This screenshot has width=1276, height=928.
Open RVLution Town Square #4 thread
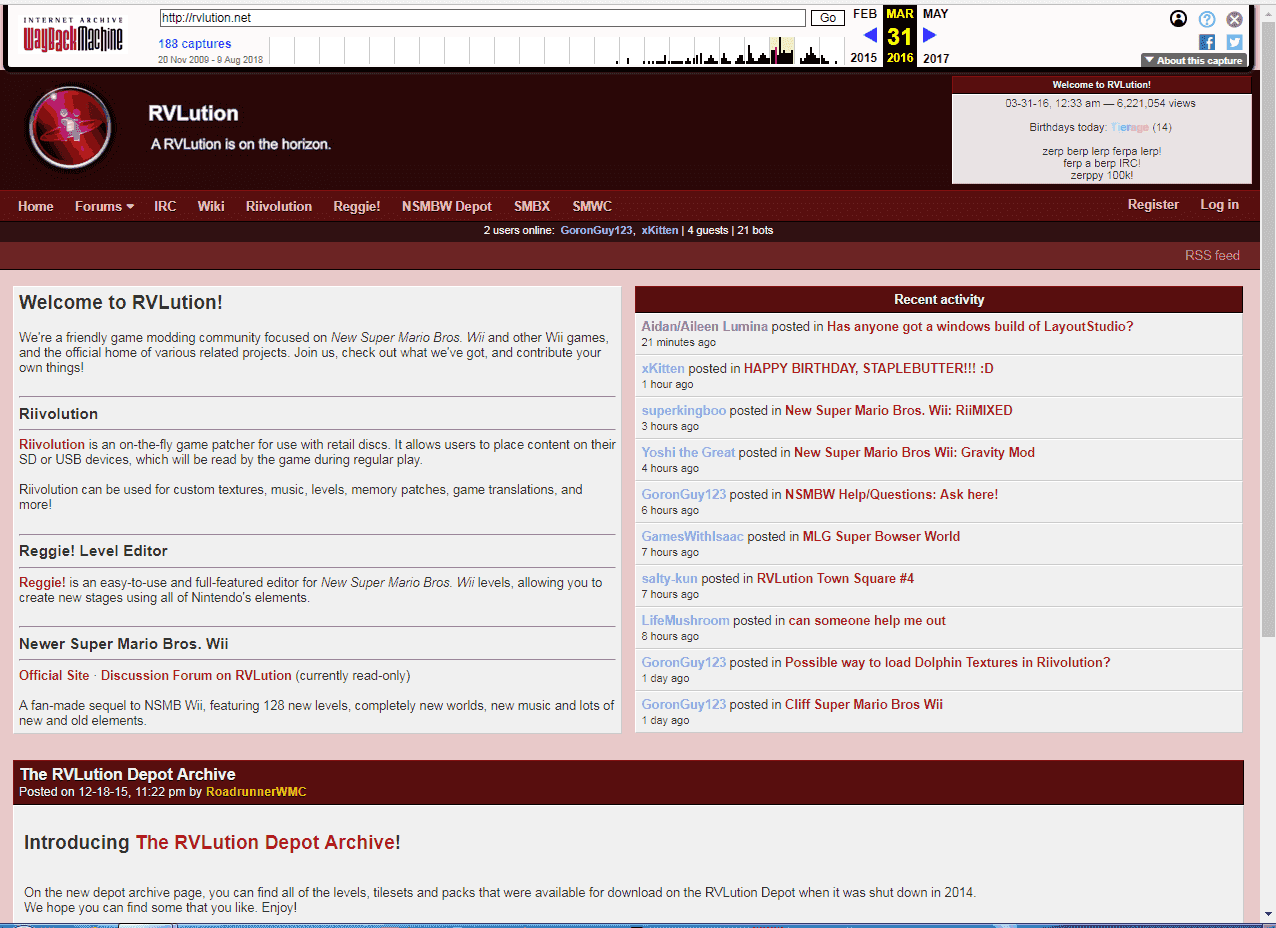point(835,578)
